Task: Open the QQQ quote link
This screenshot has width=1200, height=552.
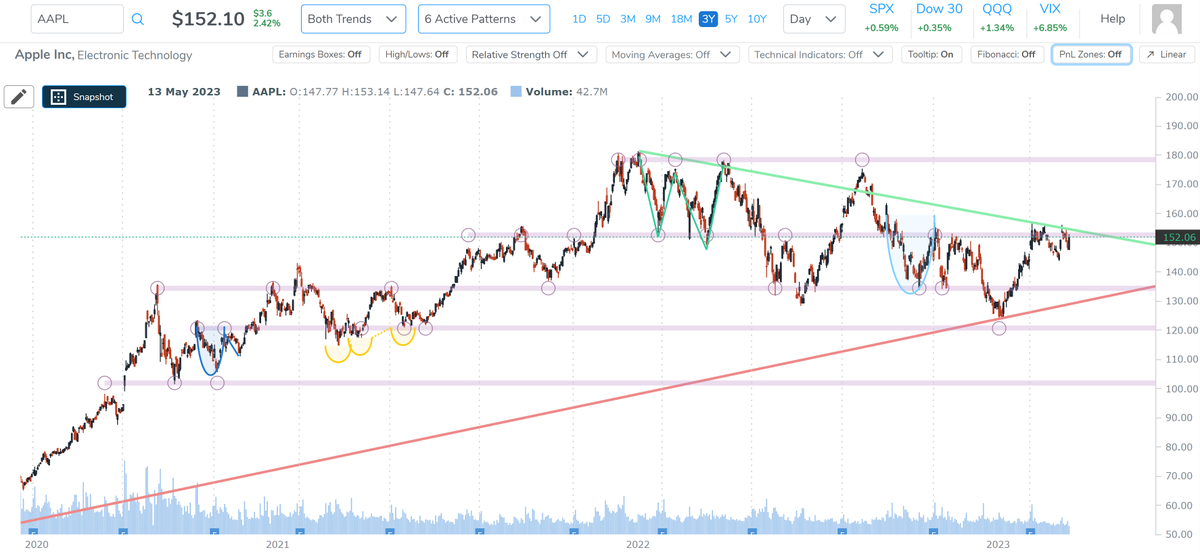Action: (997, 9)
